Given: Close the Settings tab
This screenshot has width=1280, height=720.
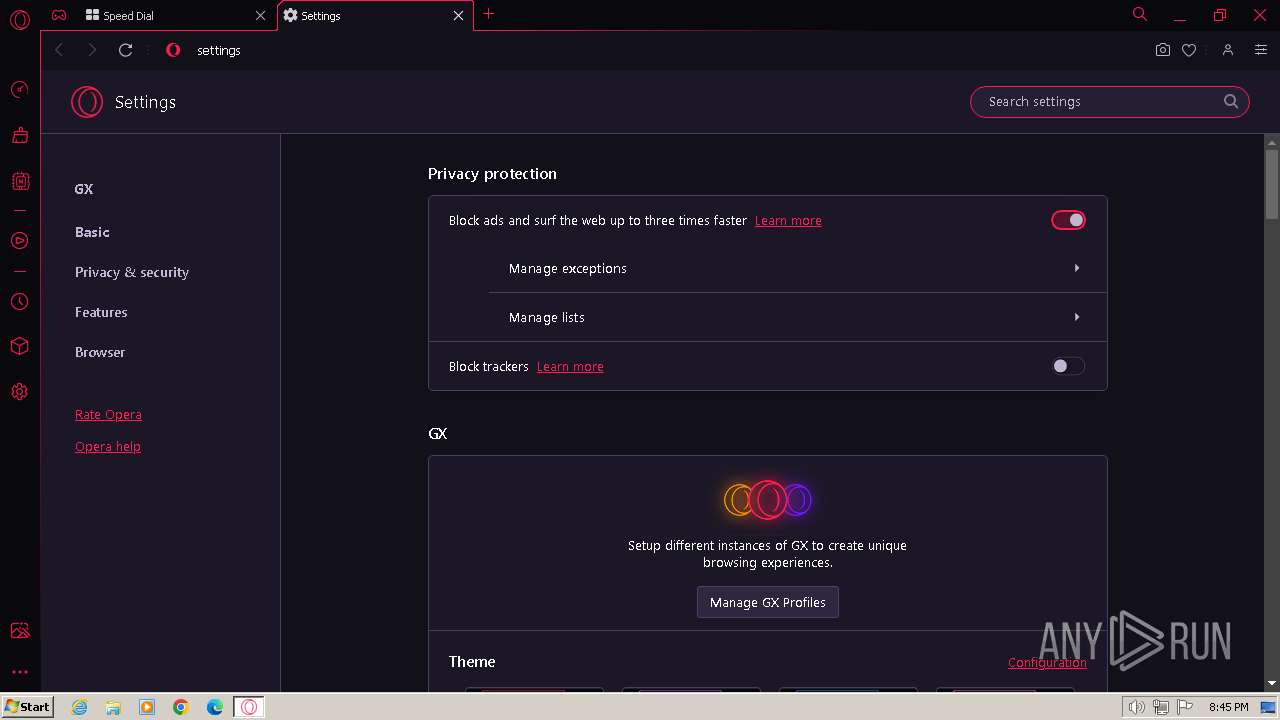Looking at the screenshot, I should click(x=458, y=16).
